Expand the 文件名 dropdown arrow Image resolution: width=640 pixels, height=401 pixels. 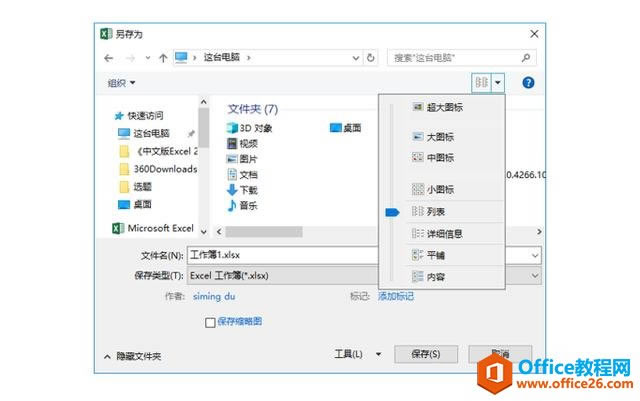tap(535, 256)
